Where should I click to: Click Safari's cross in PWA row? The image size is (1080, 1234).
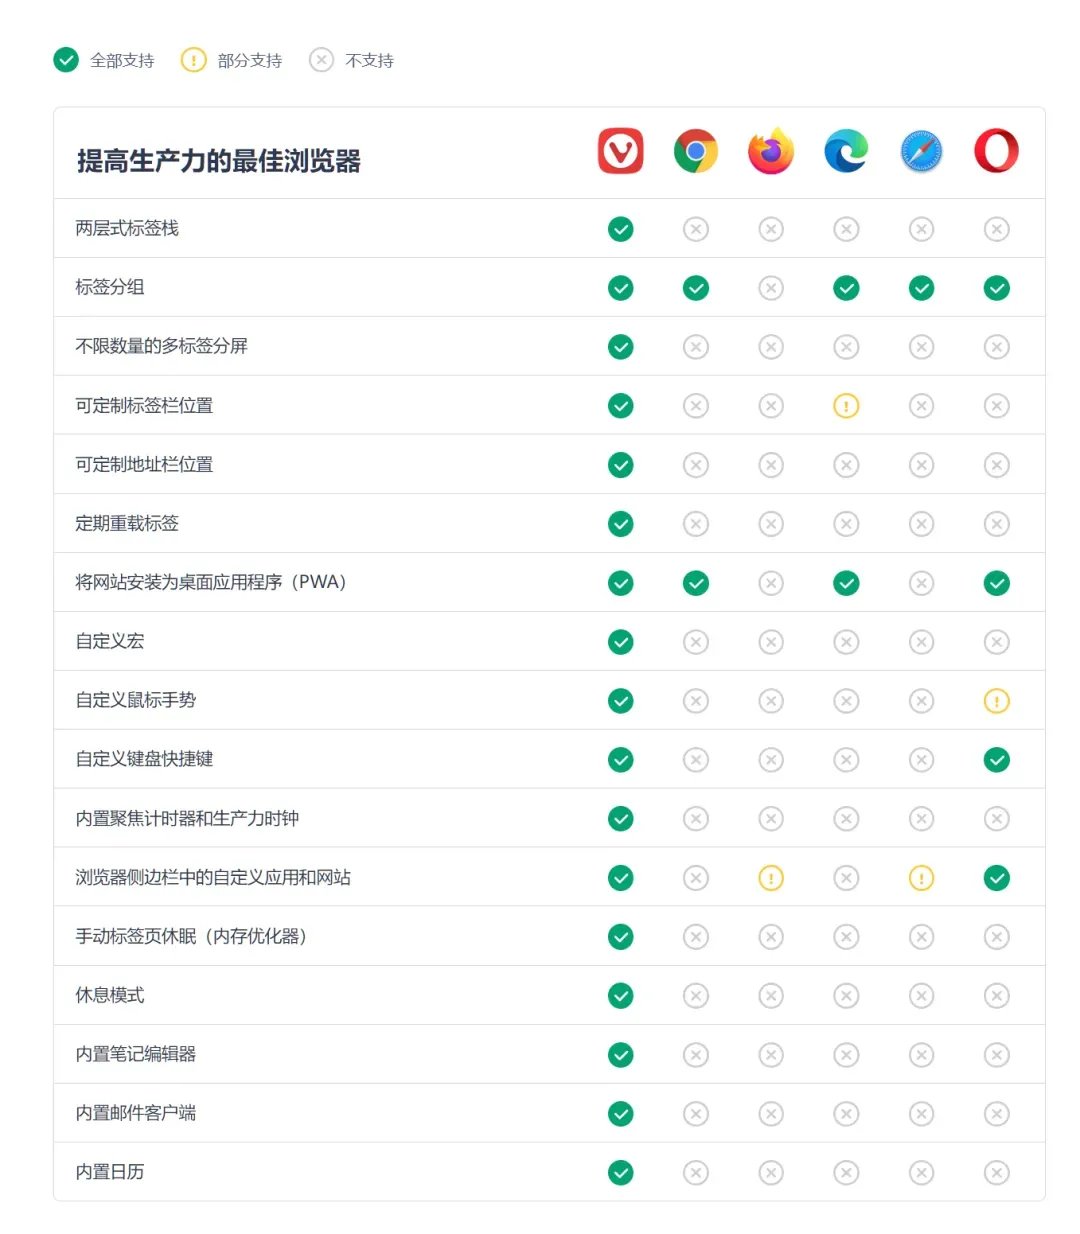pyautogui.click(x=922, y=583)
